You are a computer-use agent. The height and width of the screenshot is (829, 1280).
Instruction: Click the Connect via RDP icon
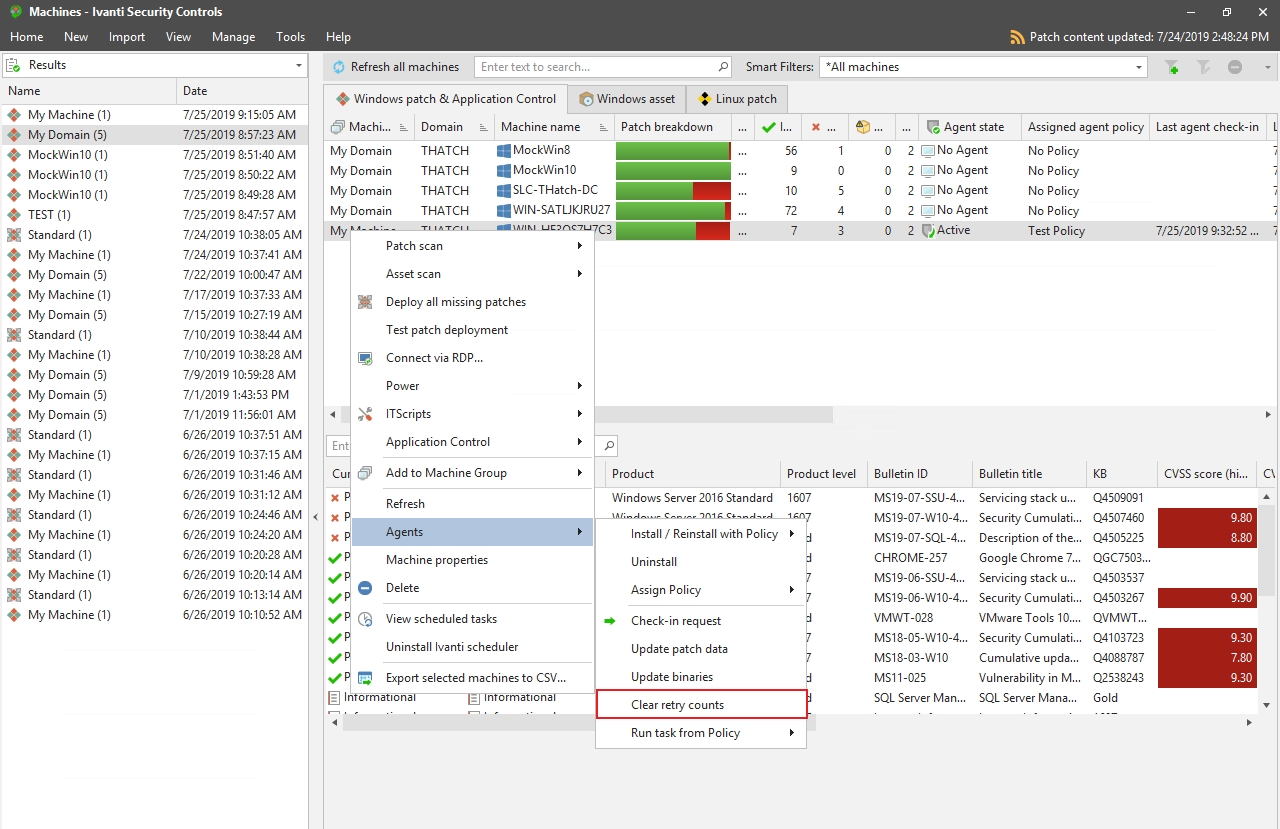(365, 358)
